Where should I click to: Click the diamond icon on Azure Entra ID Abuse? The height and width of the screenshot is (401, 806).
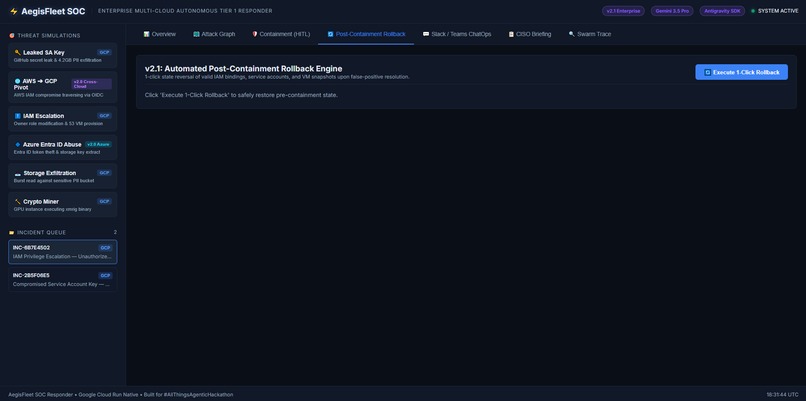[18, 144]
